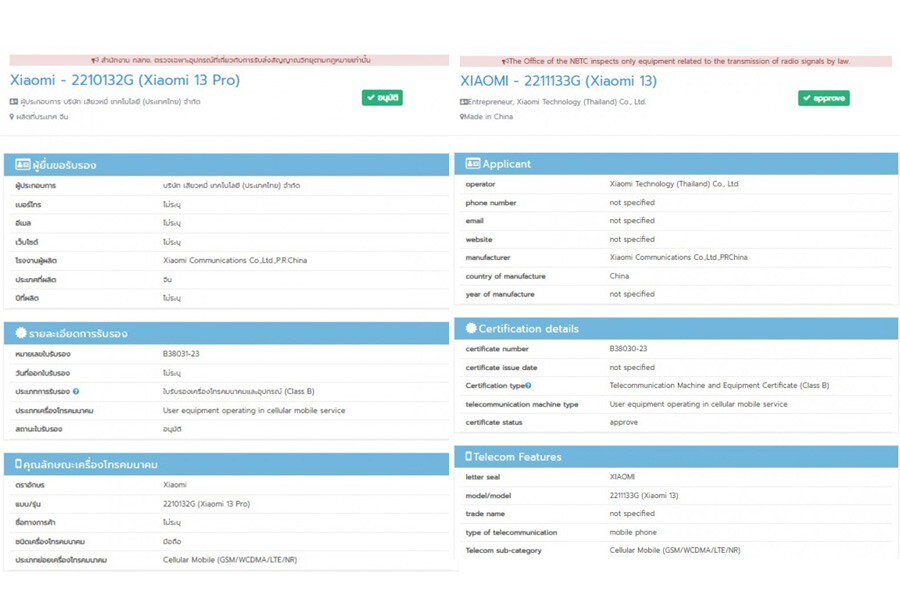Viewport: 900px width, 600px height.
Task: Select the Thai NBTC notice banner at top
Action: [229, 60]
